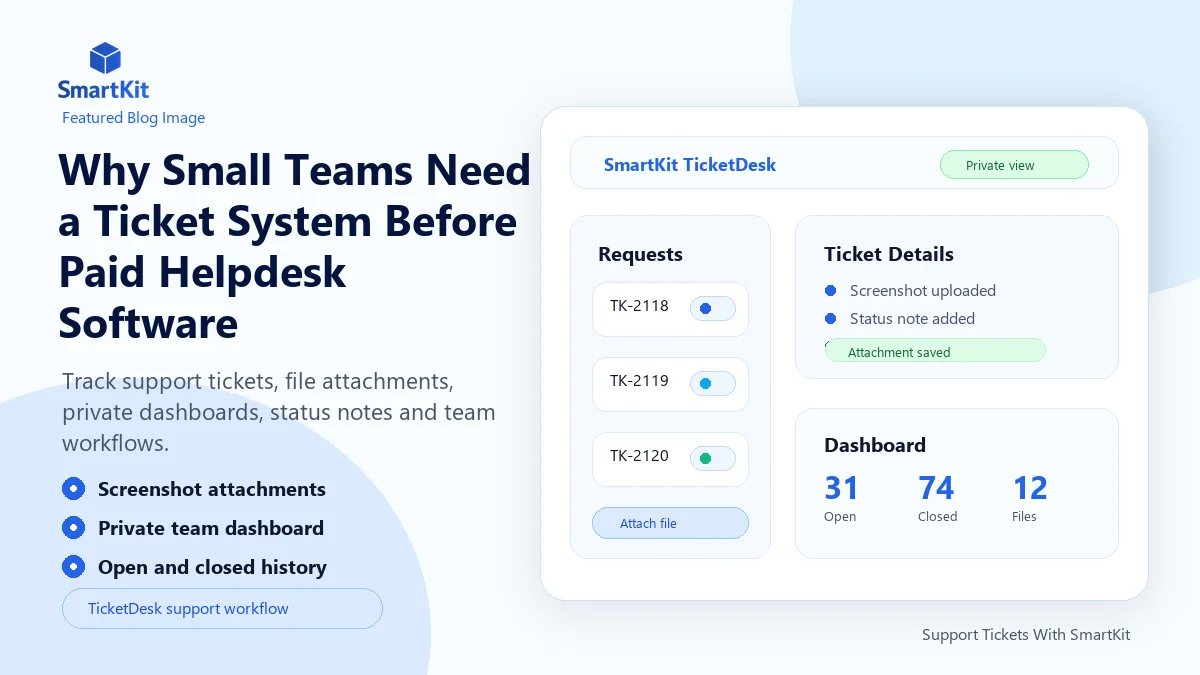Viewport: 1200px width, 675px height.
Task: Click the TicketDesk support workflow button
Action: pyautogui.click(x=222, y=608)
